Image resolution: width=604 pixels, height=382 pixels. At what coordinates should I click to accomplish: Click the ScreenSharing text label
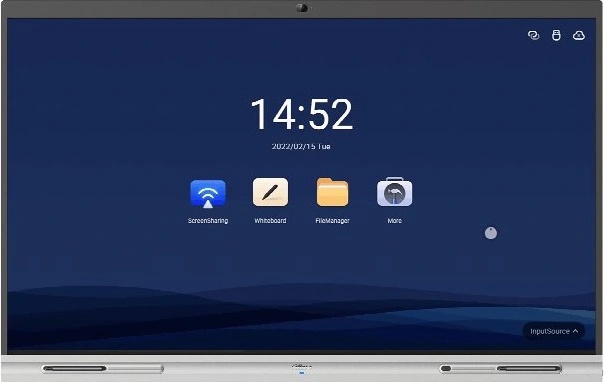pyautogui.click(x=208, y=221)
